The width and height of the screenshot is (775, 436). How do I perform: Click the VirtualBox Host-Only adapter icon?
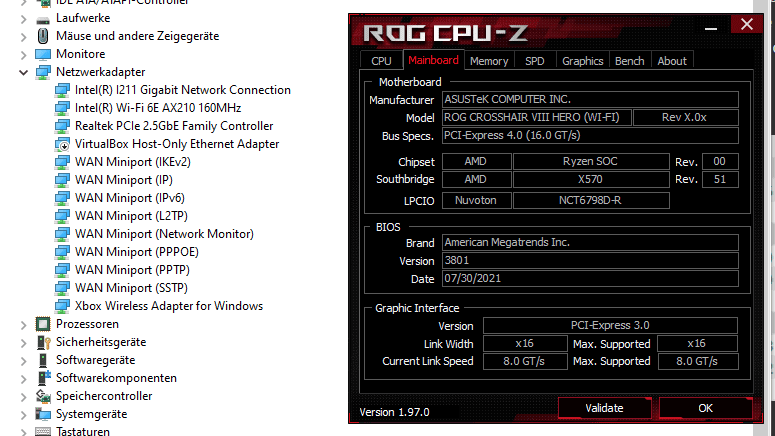(x=63, y=144)
